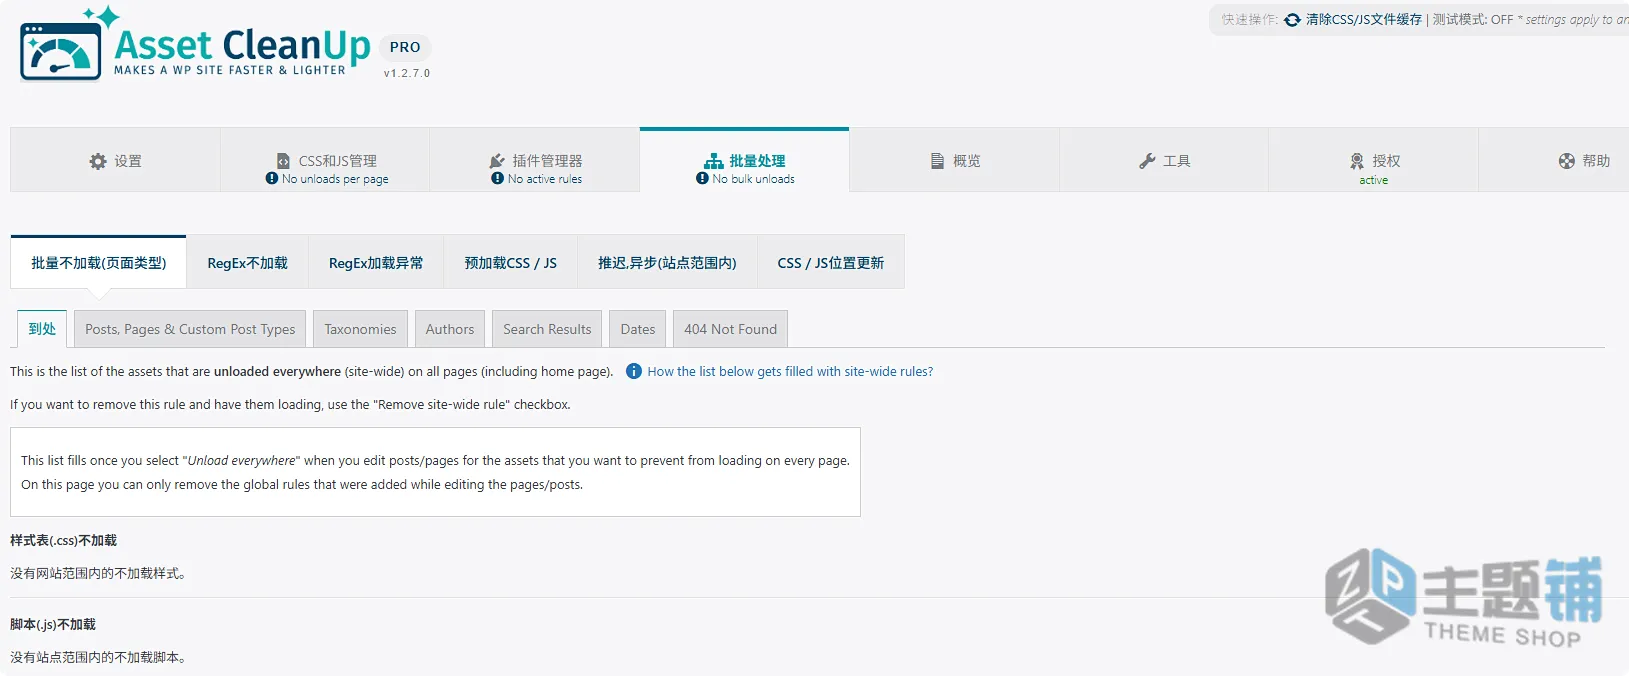Click the 脚本(.js)不加载 heading
Viewport: 1629px width, 676px height.
click(53, 624)
